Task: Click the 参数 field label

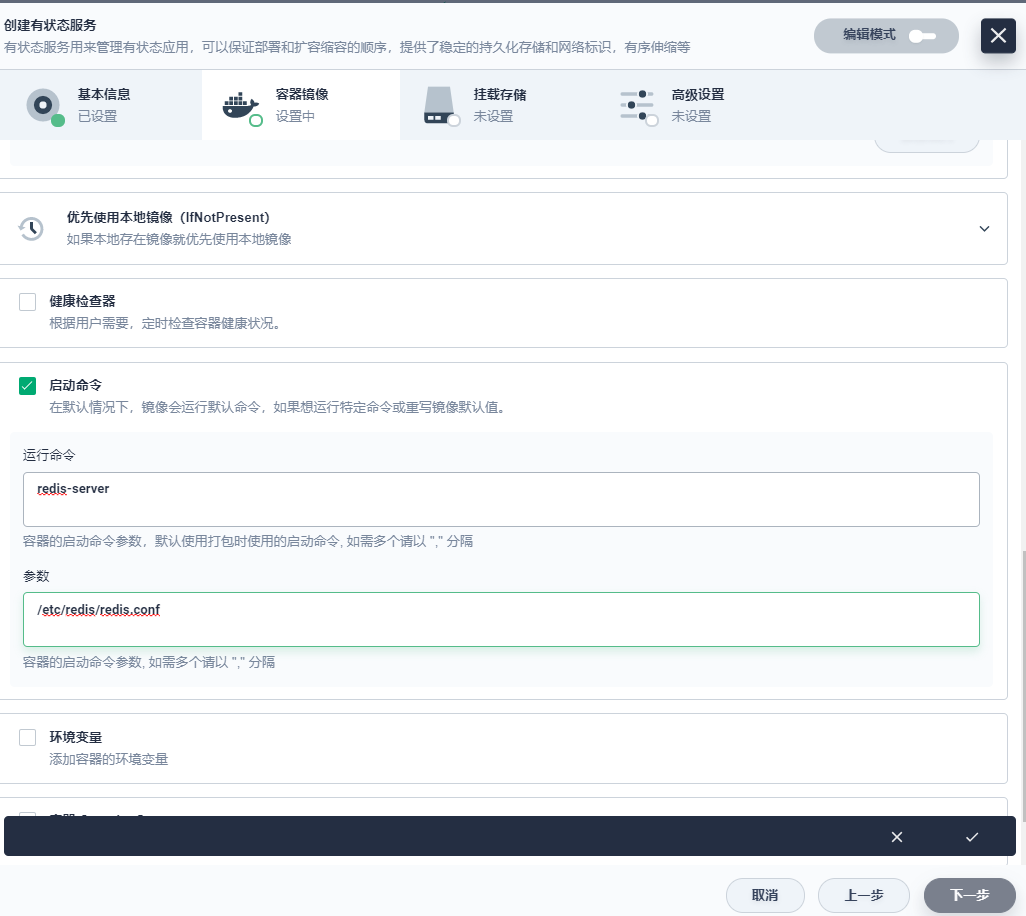Action: click(x=36, y=576)
